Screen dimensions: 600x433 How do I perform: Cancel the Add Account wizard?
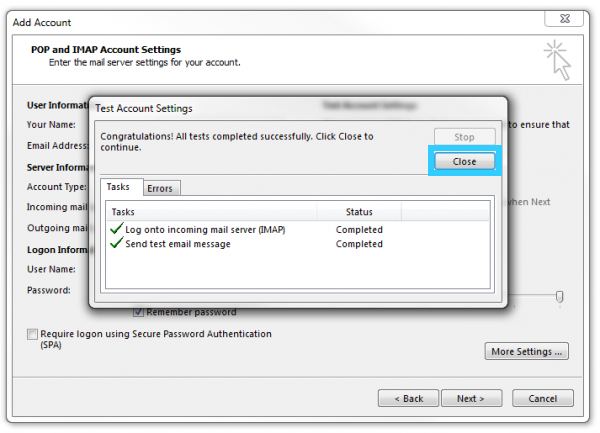pos(542,398)
